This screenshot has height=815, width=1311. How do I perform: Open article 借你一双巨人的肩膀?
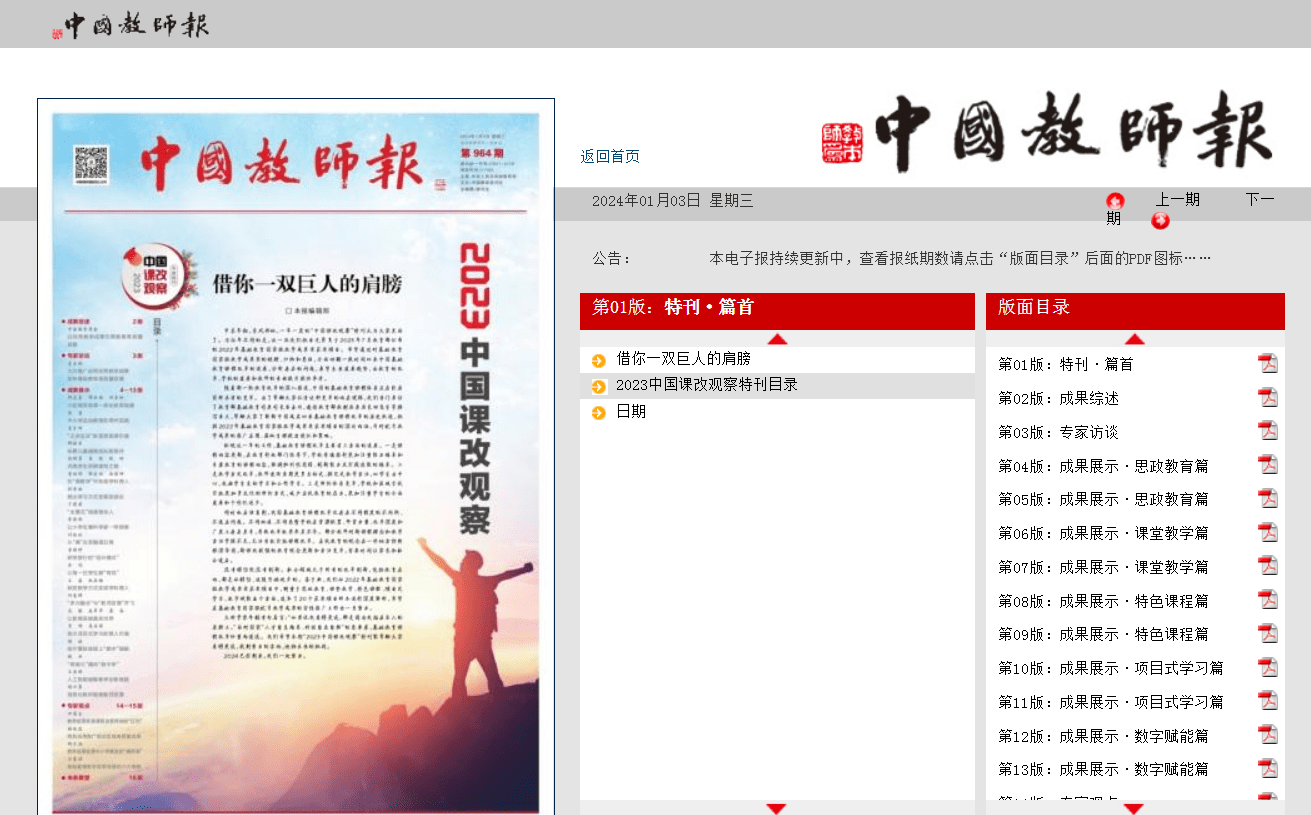[683, 359]
